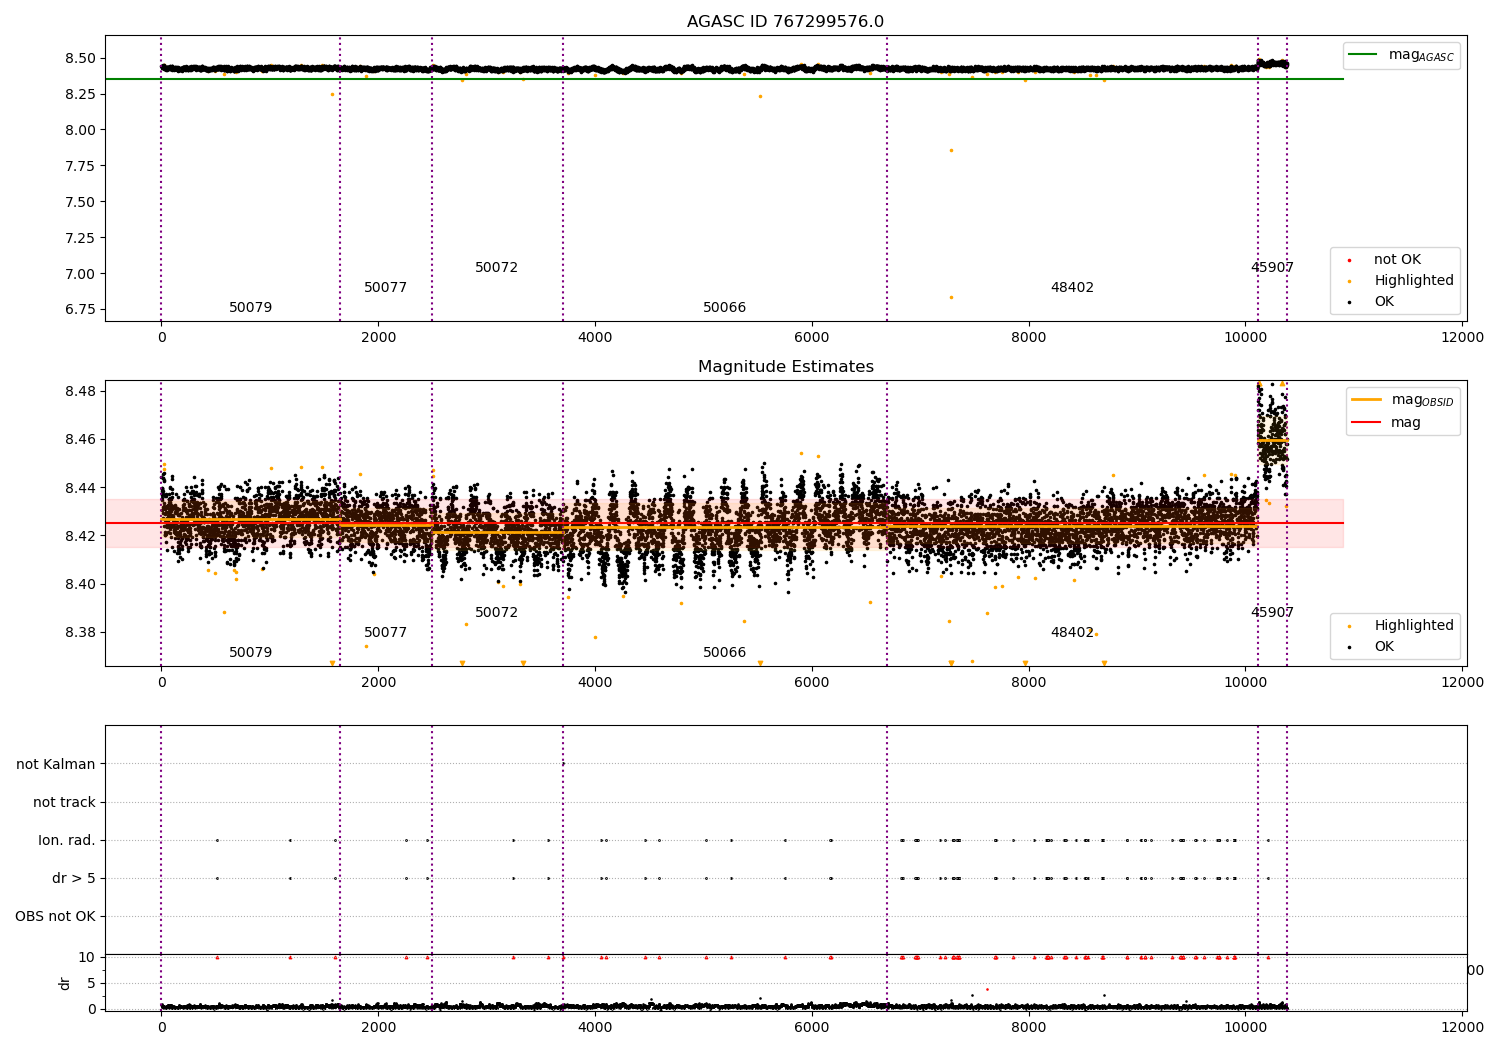Click the 8000 x-tick under Magnitude Estimates plot
Viewport: 1500px width, 1050px height.
click(x=1029, y=683)
